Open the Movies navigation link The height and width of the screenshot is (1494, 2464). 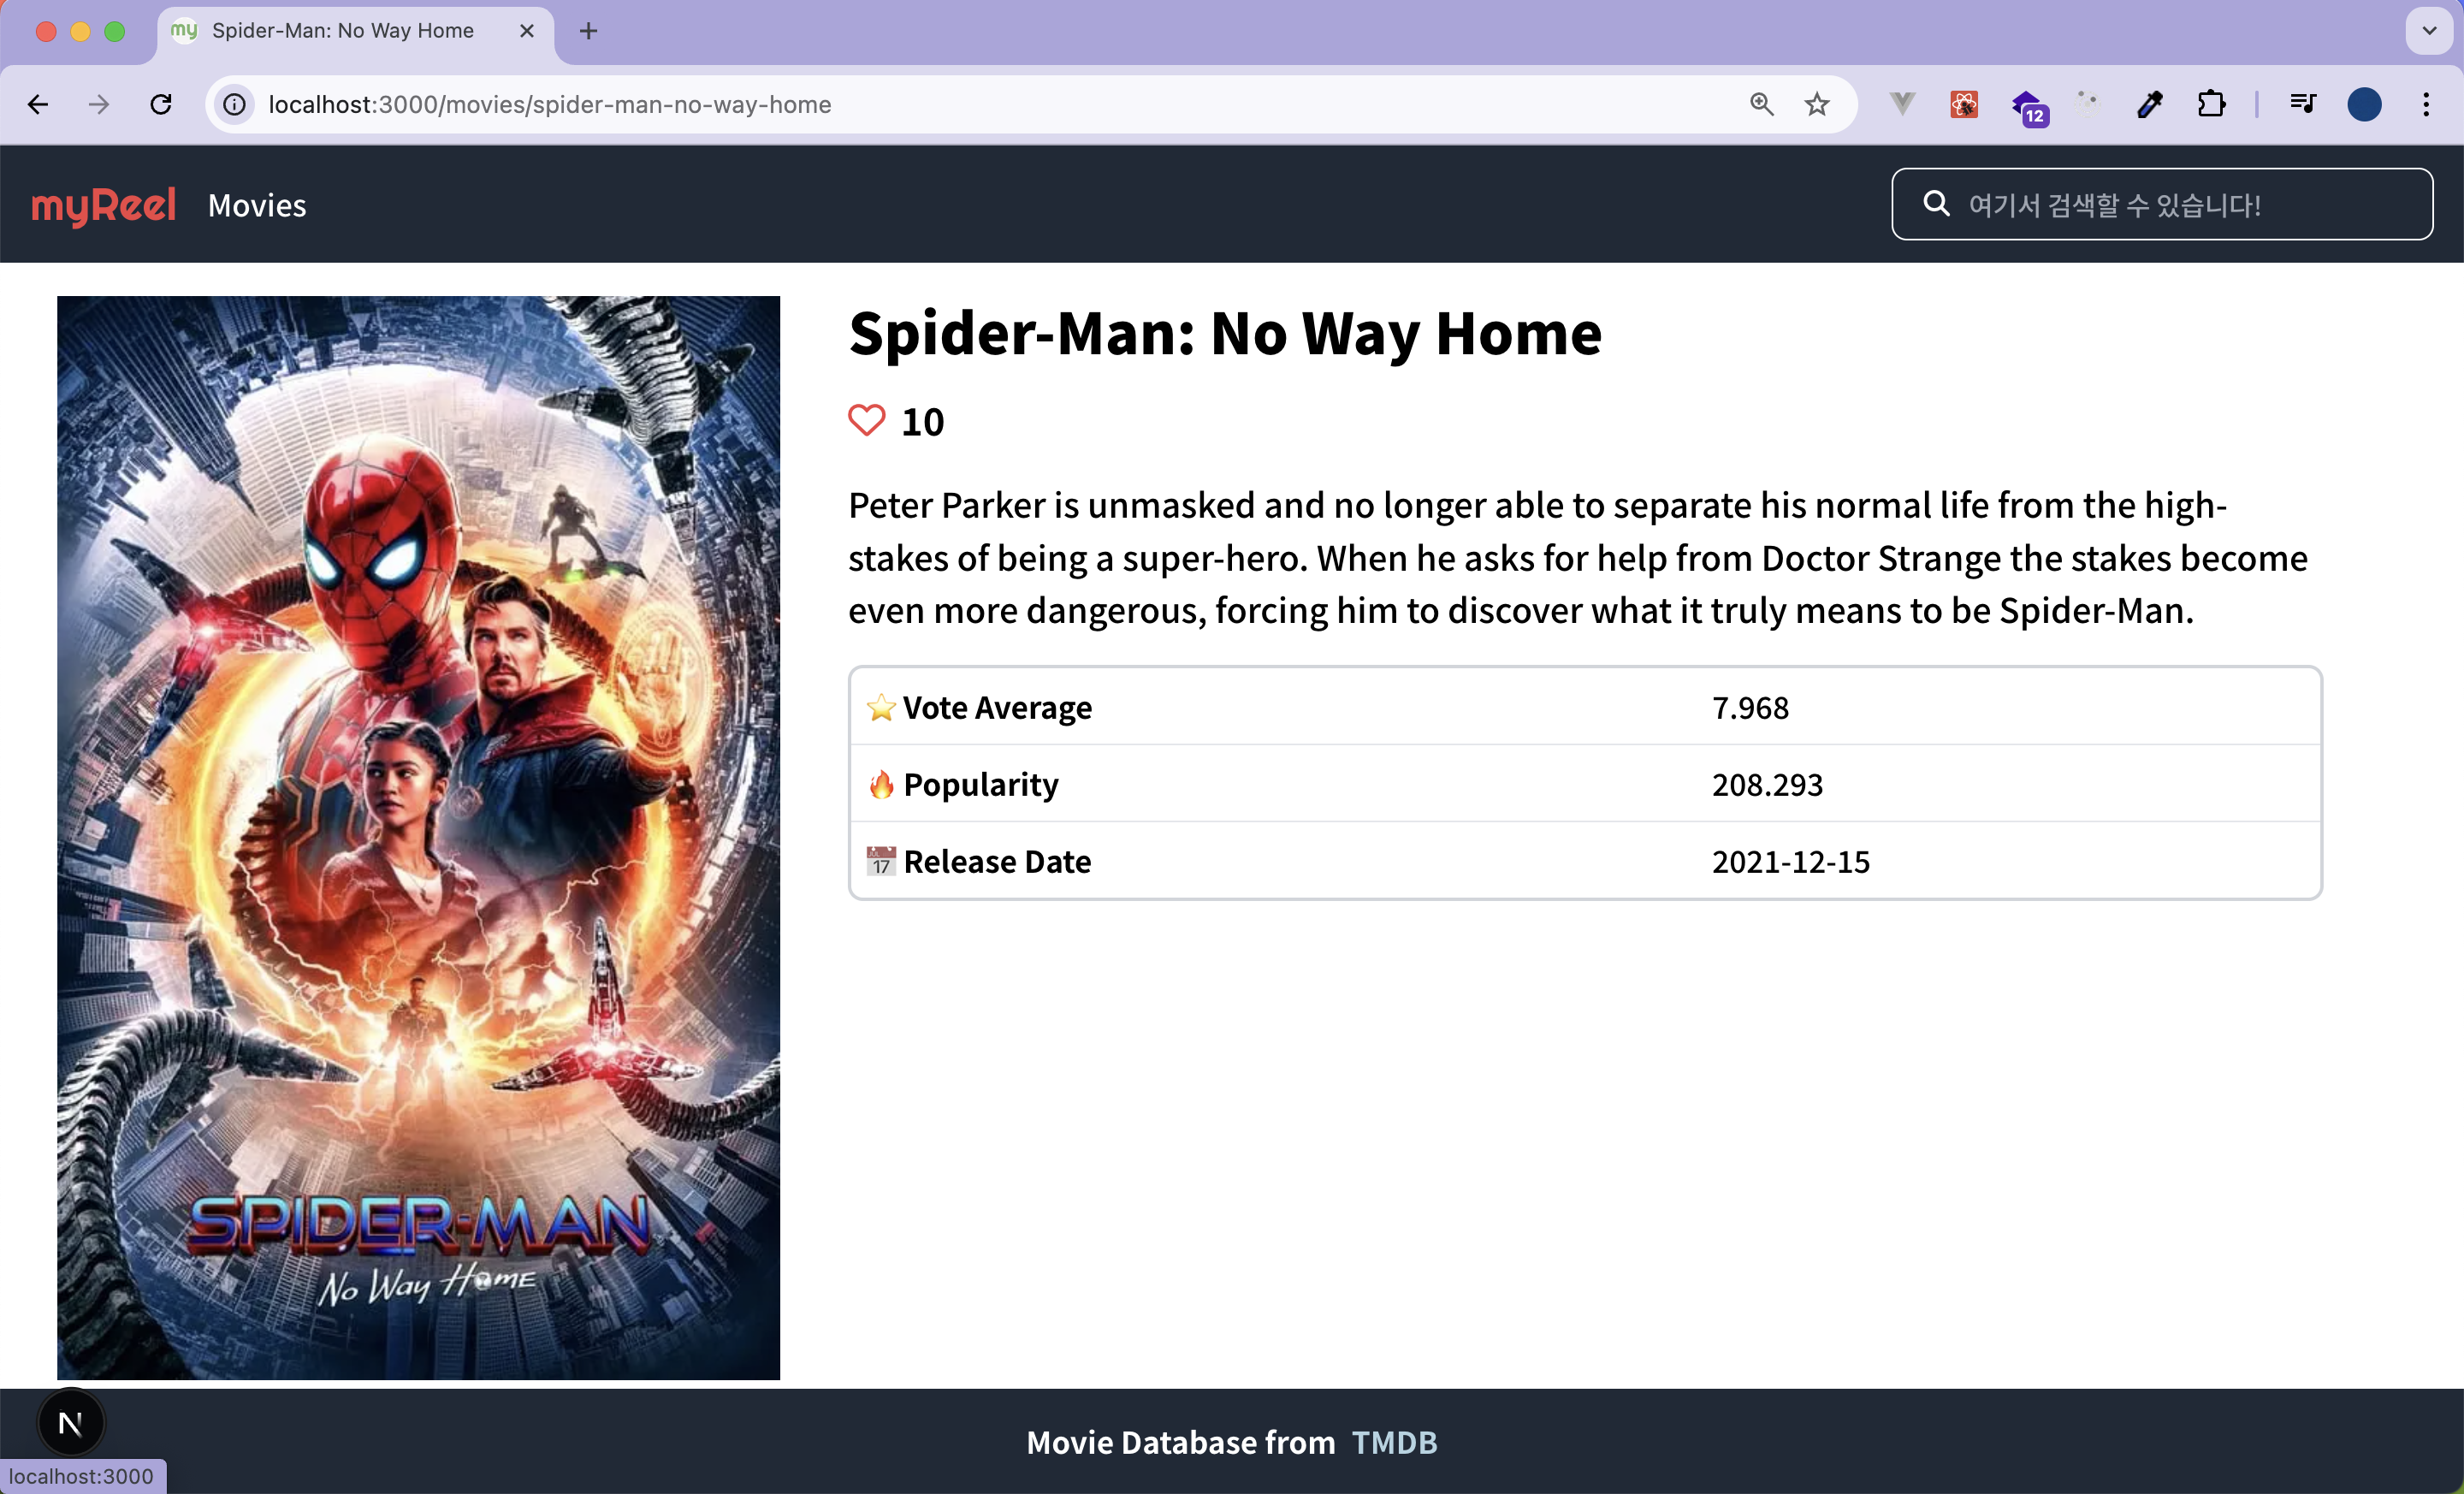(257, 205)
